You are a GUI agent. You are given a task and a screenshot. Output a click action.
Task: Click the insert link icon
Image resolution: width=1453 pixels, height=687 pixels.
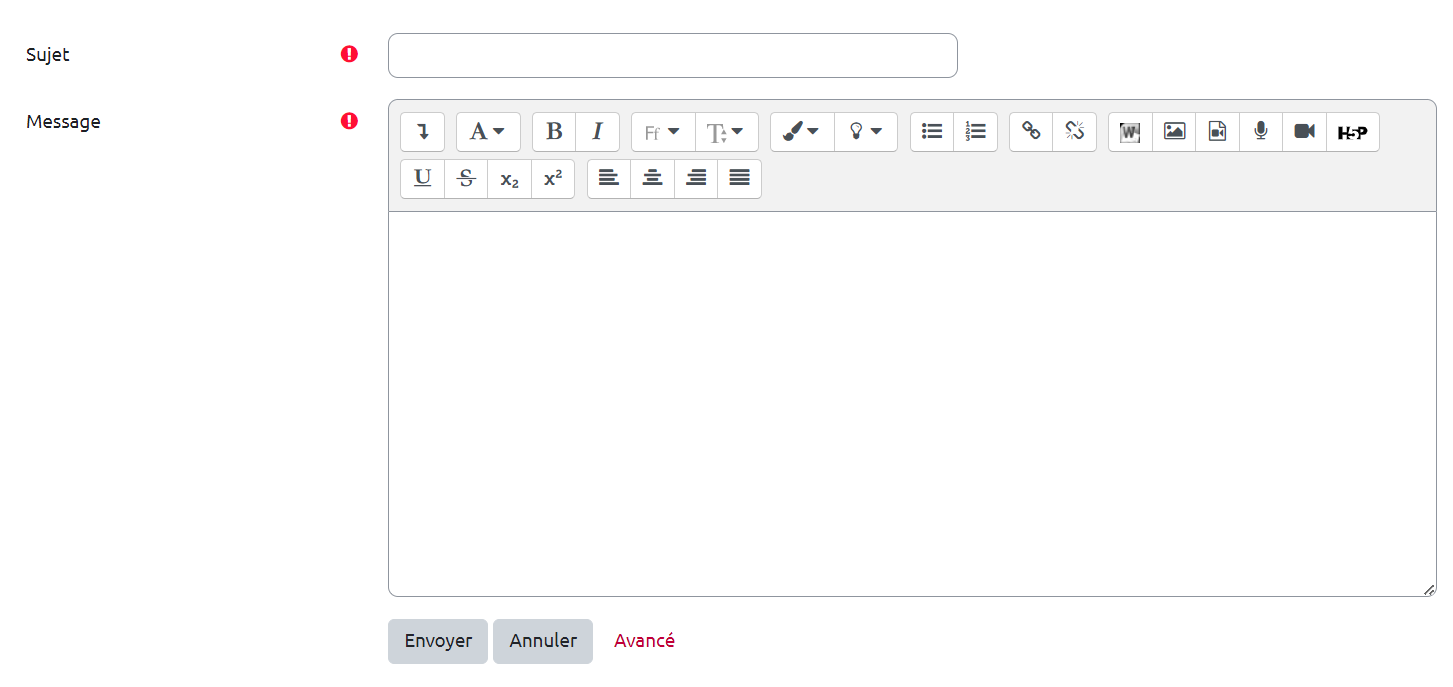1031,132
